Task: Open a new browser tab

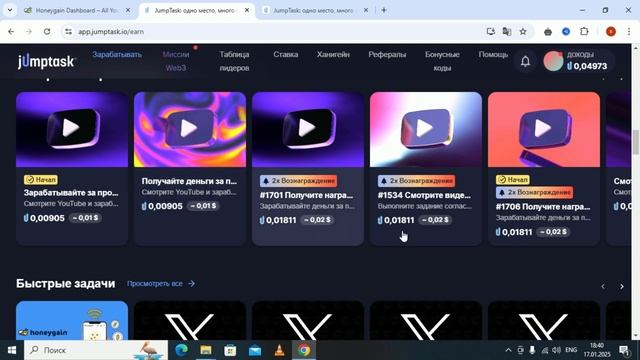Action: click(x=384, y=10)
